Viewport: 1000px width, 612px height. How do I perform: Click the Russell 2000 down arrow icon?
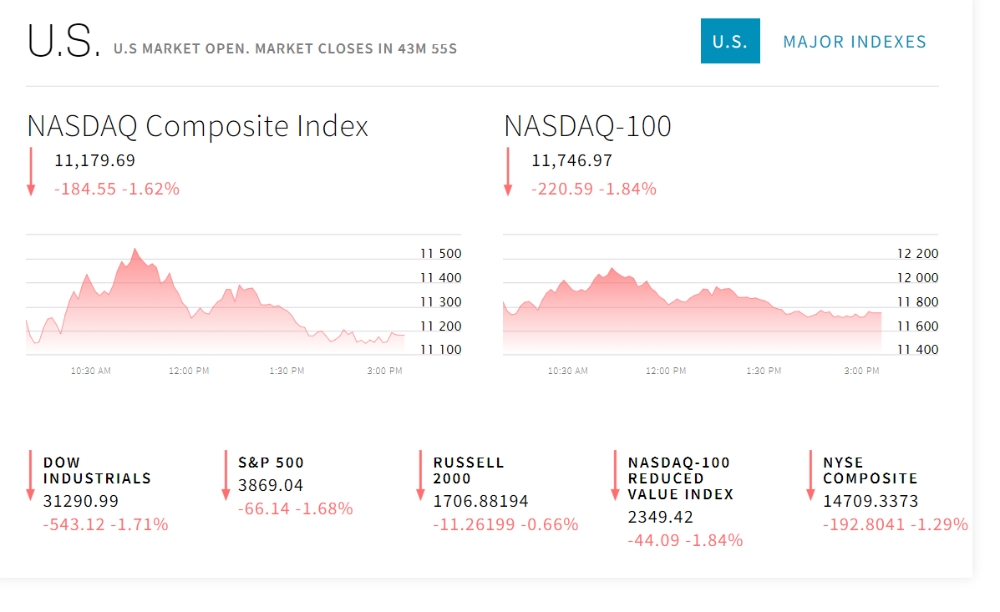pyautogui.click(x=420, y=476)
